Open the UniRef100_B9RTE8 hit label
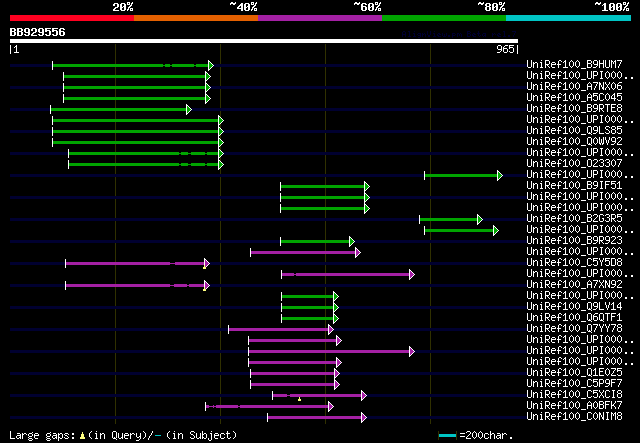This screenshot has height=443, width=640. pos(574,108)
